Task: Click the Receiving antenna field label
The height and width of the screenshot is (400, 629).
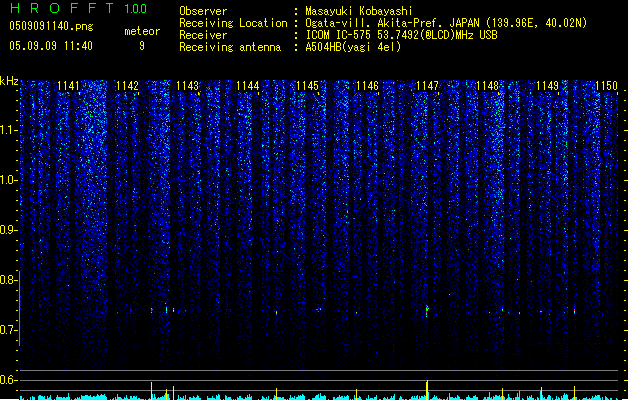Action: coord(230,47)
